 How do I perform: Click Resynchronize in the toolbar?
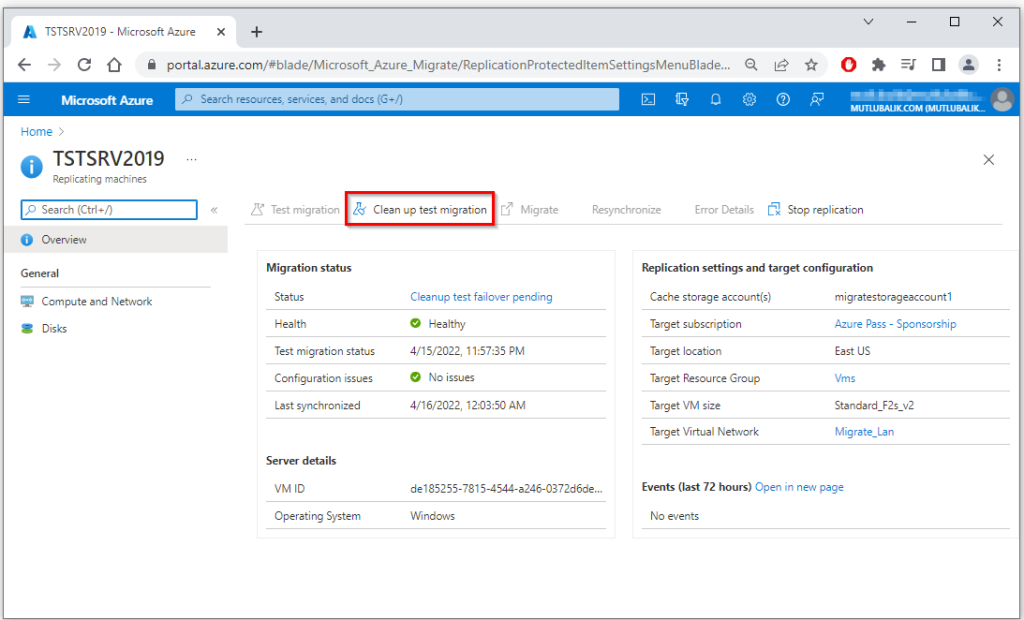(626, 210)
